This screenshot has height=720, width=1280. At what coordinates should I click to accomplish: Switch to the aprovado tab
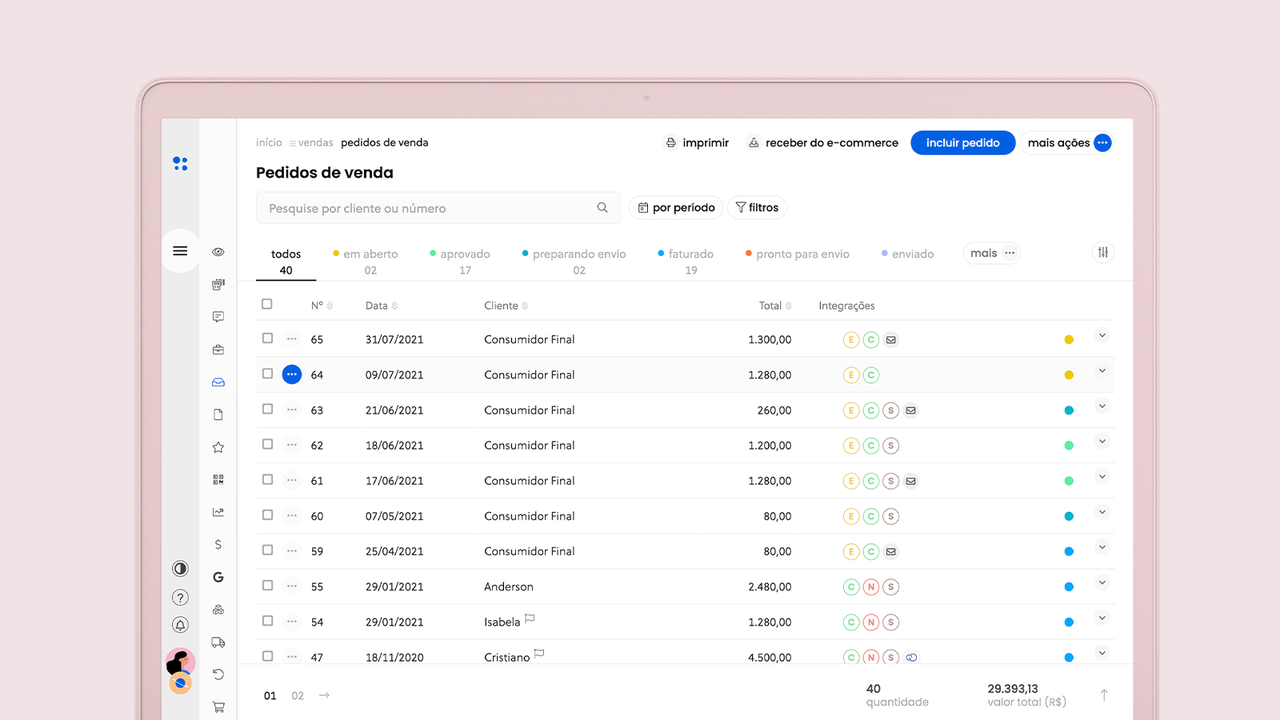tap(461, 262)
